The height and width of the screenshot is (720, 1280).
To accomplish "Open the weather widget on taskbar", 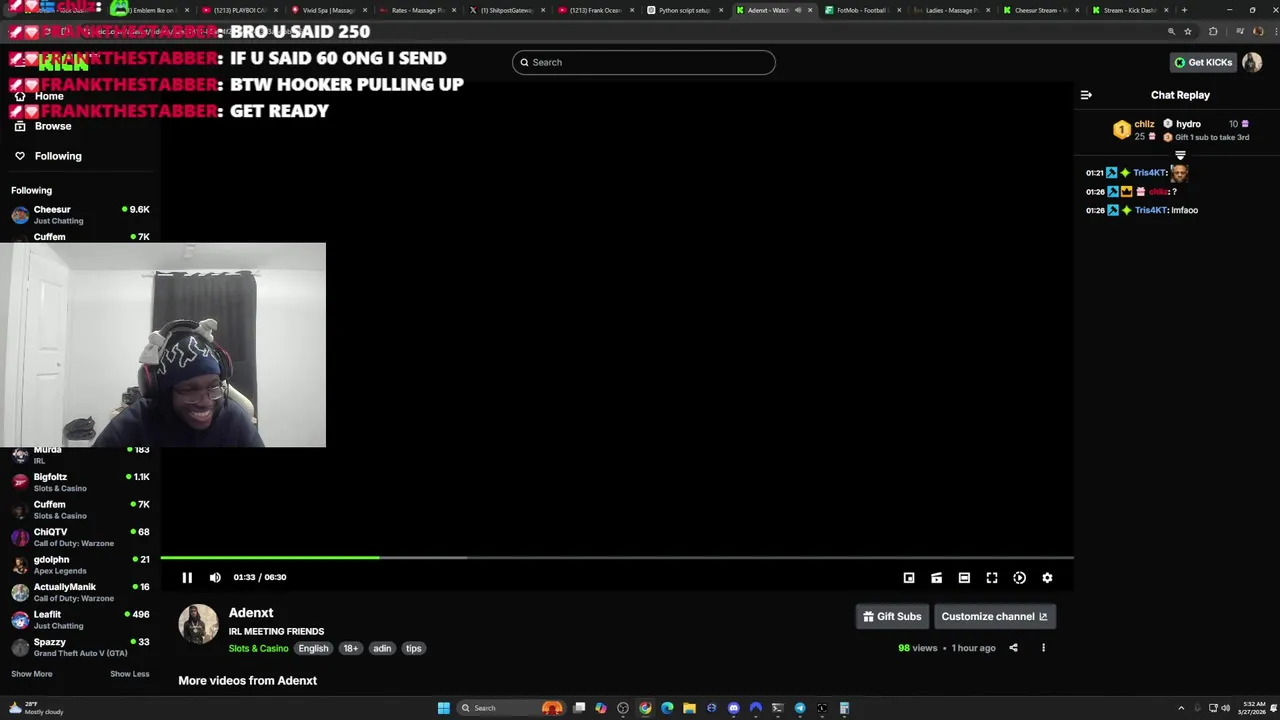I will pos(36,708).
